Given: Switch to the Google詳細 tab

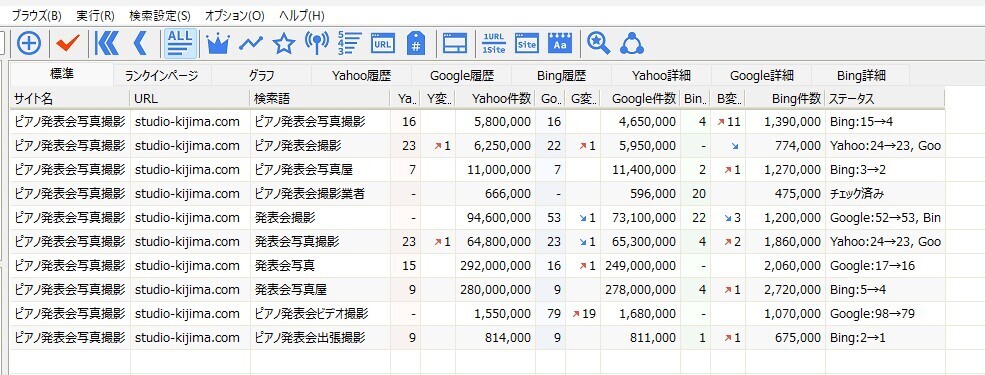Looking at the screenshot, I should coord(761,75).
